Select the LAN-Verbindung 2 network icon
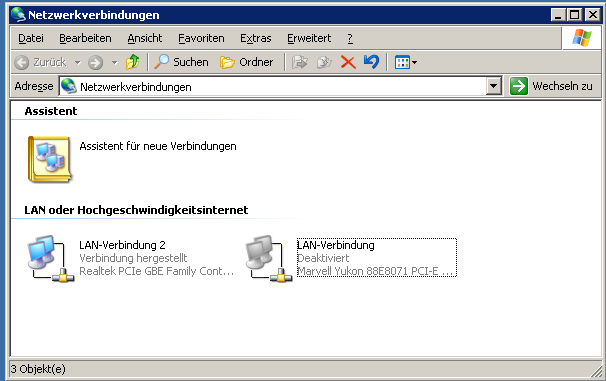 click(x=50, y=258)
